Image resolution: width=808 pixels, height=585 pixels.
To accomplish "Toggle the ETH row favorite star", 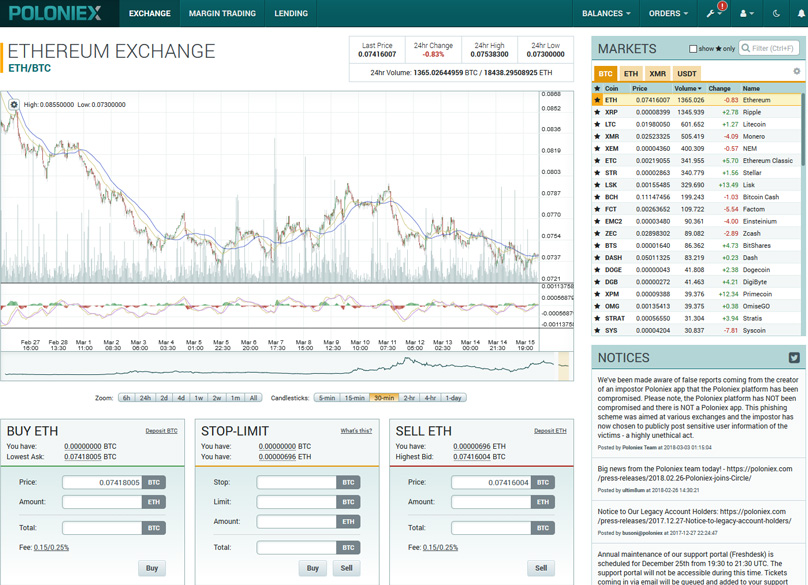I will click(597, 100).
